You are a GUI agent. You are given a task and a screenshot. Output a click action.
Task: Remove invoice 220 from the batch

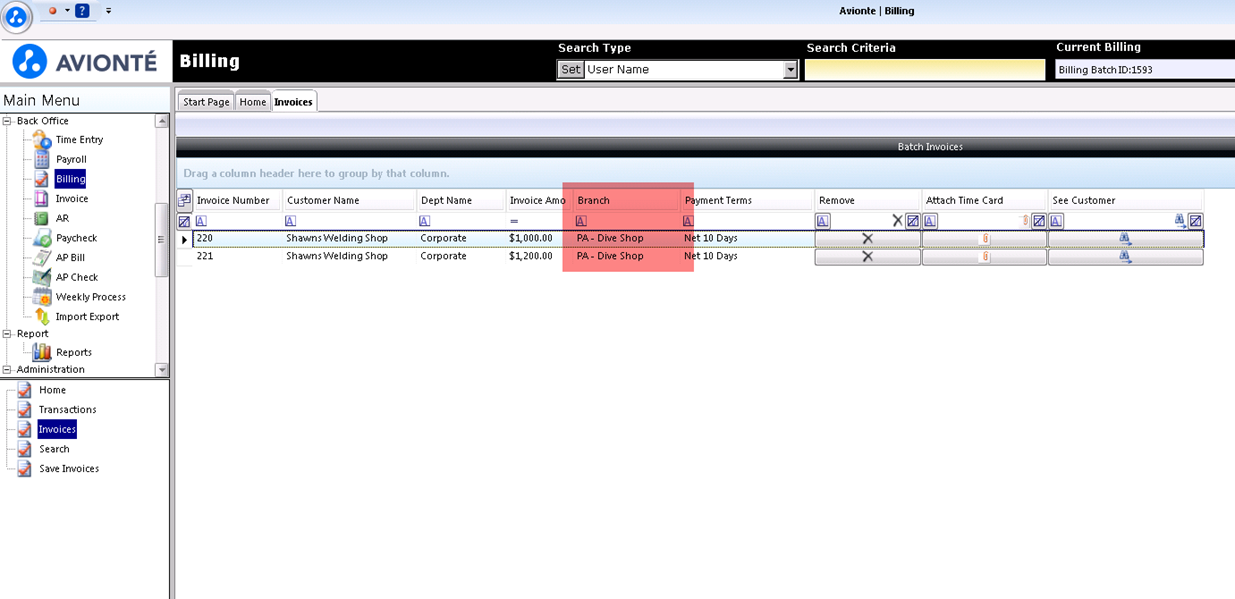pyautogui.click(x=867, y=239)
